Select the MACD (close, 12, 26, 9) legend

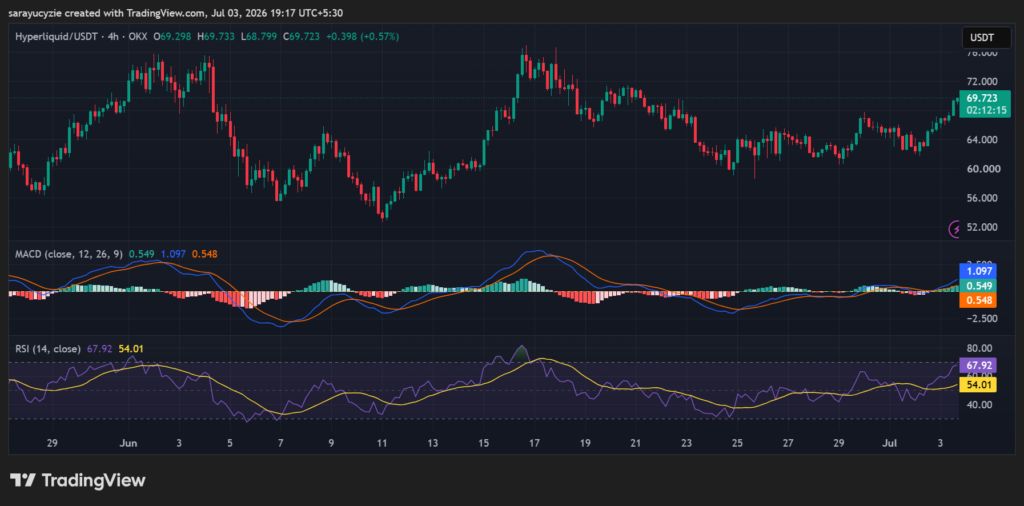tap(69, 253)
